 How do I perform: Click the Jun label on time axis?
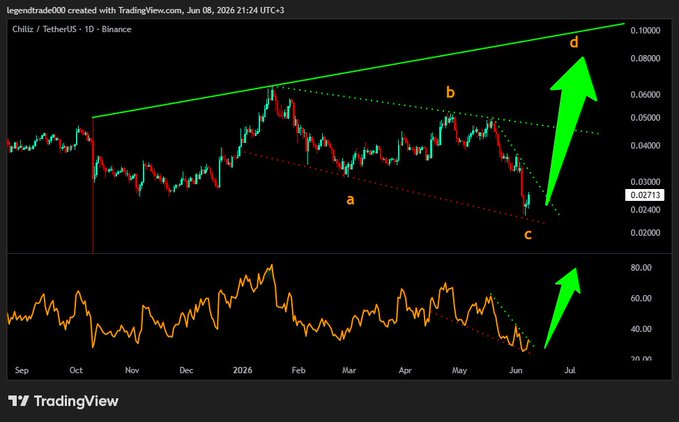pyautogui.click(x=516, y=370)
